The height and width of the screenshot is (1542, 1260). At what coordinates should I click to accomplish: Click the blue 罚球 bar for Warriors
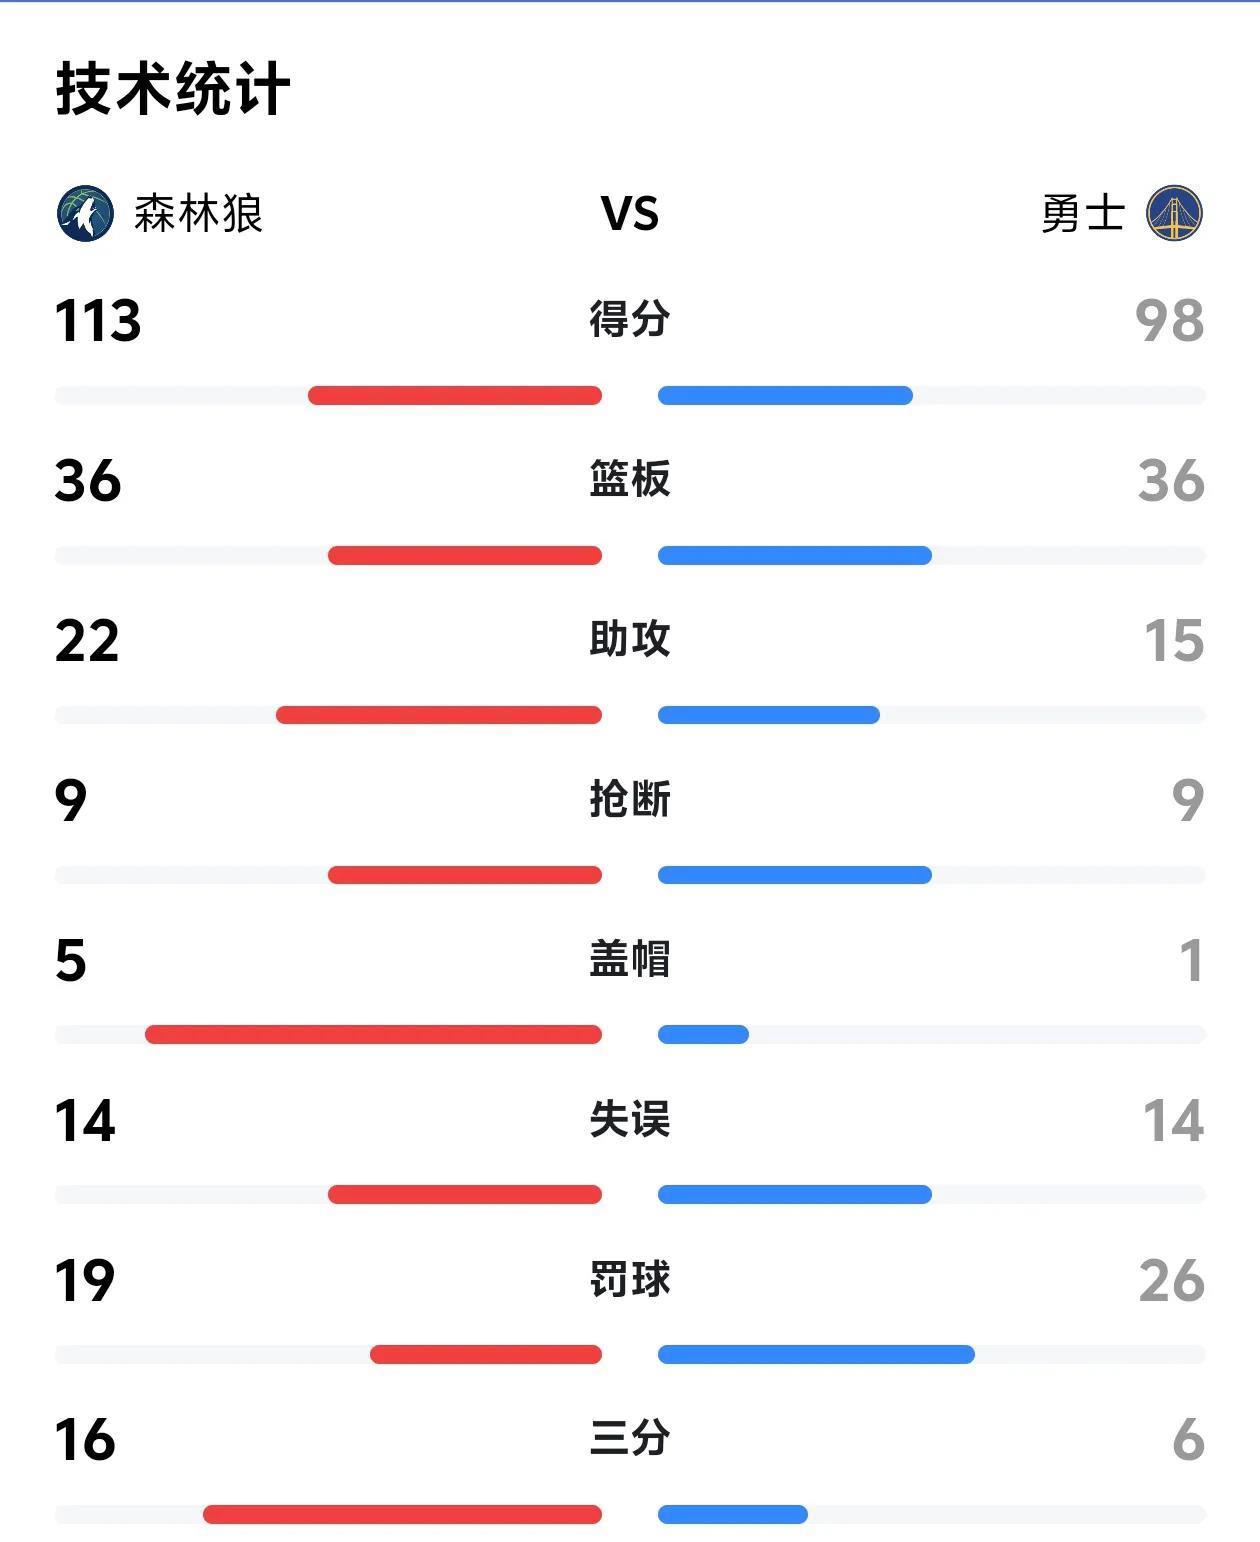pos(816,1355)
